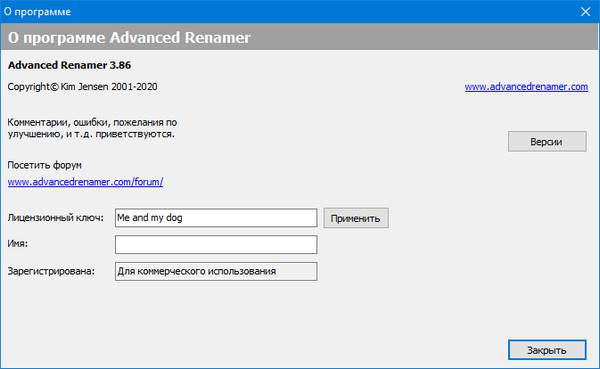Click the Версии button
600x369 pixels.
[547, 142]
